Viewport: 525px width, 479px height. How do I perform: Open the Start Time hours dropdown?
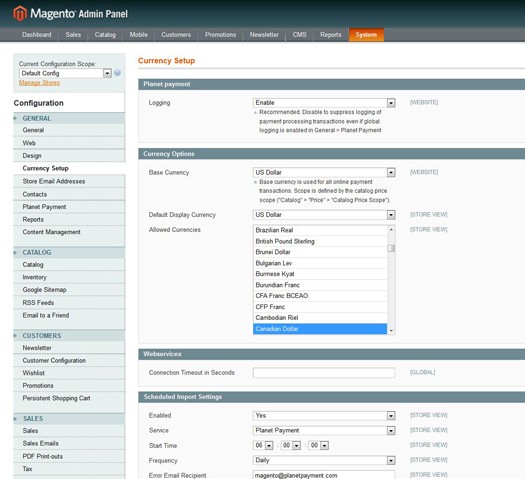coord(263,445)
